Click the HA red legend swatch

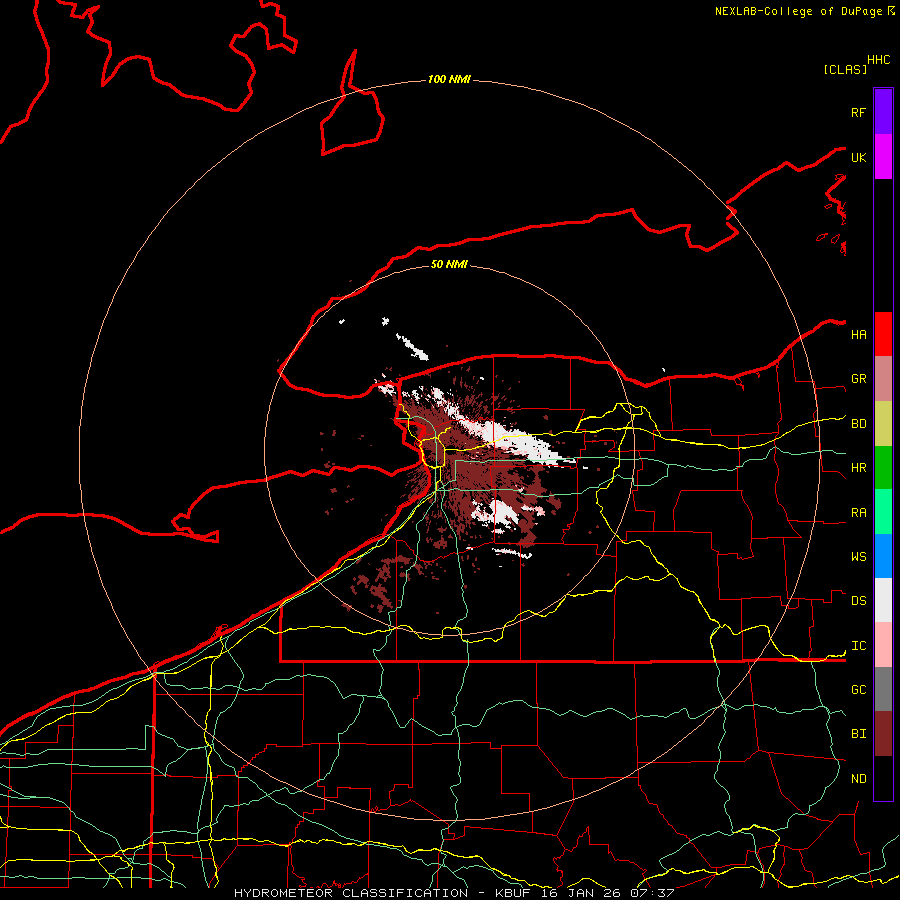883,334
